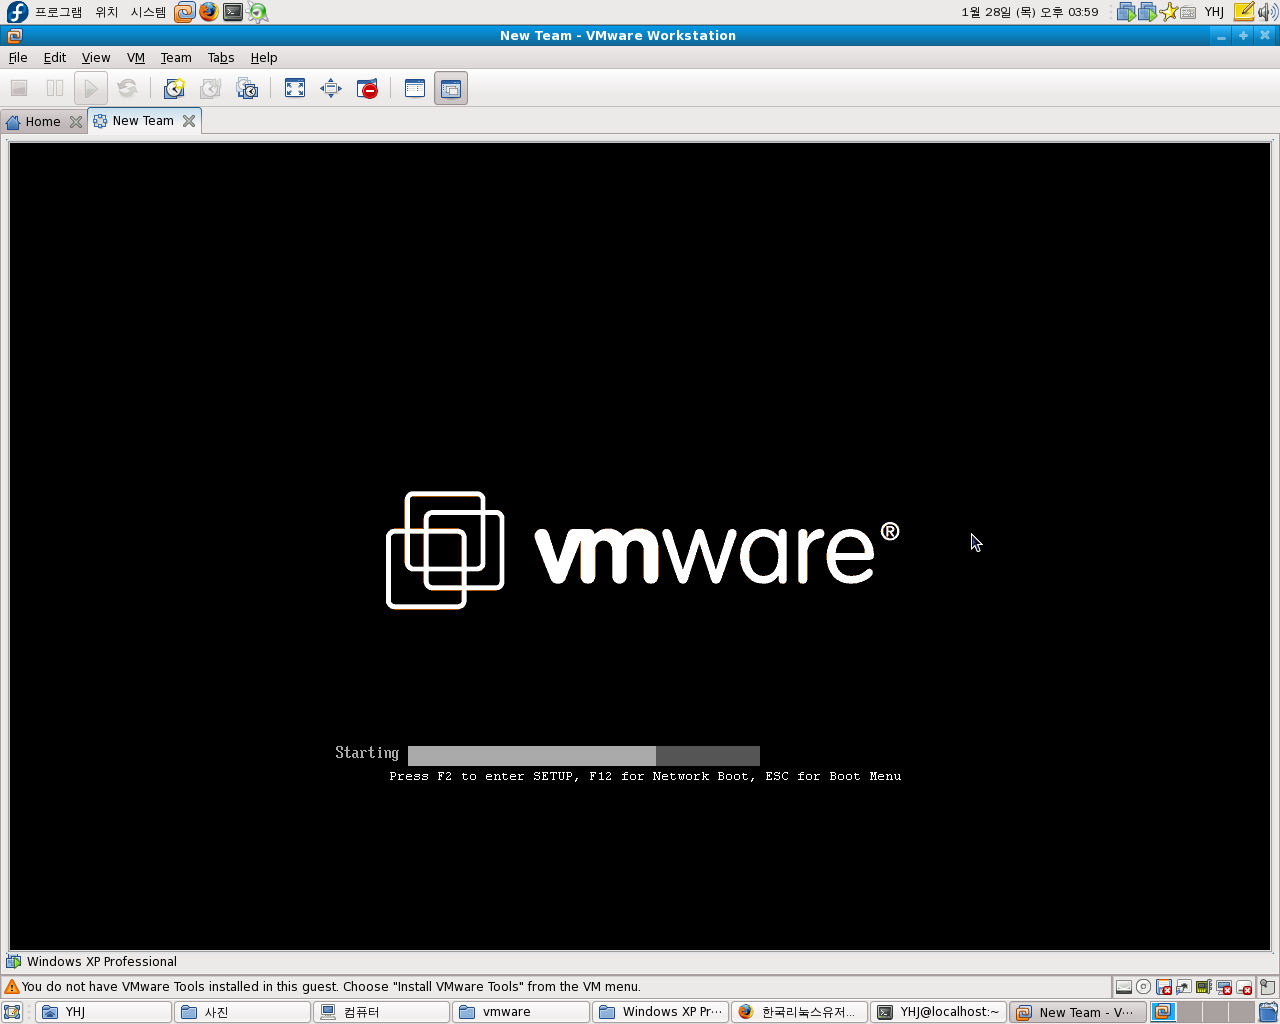Click the Take Snapshot toolbar icon

point(174,88)
